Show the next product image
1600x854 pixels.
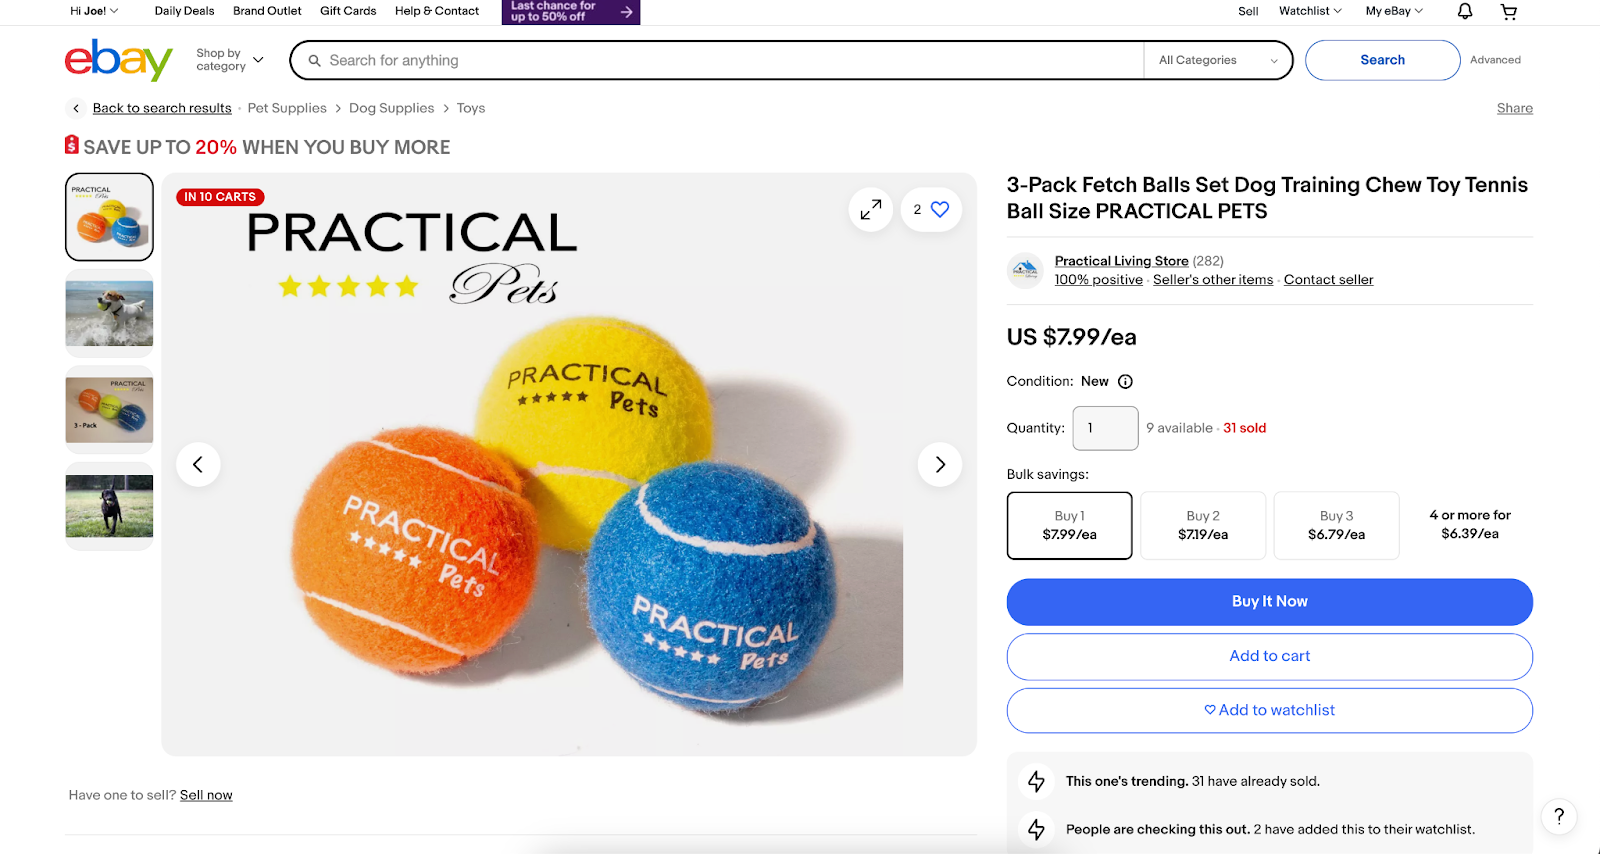pos(938,464)
